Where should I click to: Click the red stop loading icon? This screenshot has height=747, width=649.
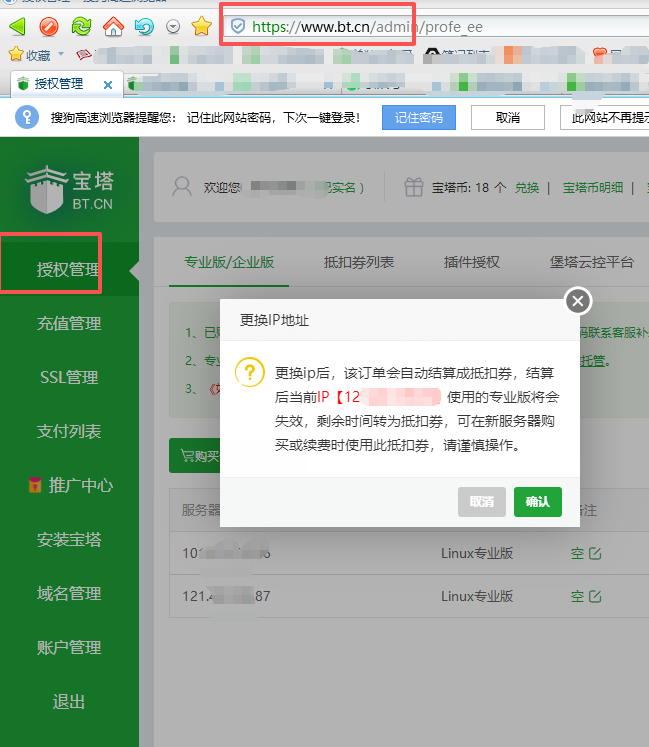pos(49,26)
